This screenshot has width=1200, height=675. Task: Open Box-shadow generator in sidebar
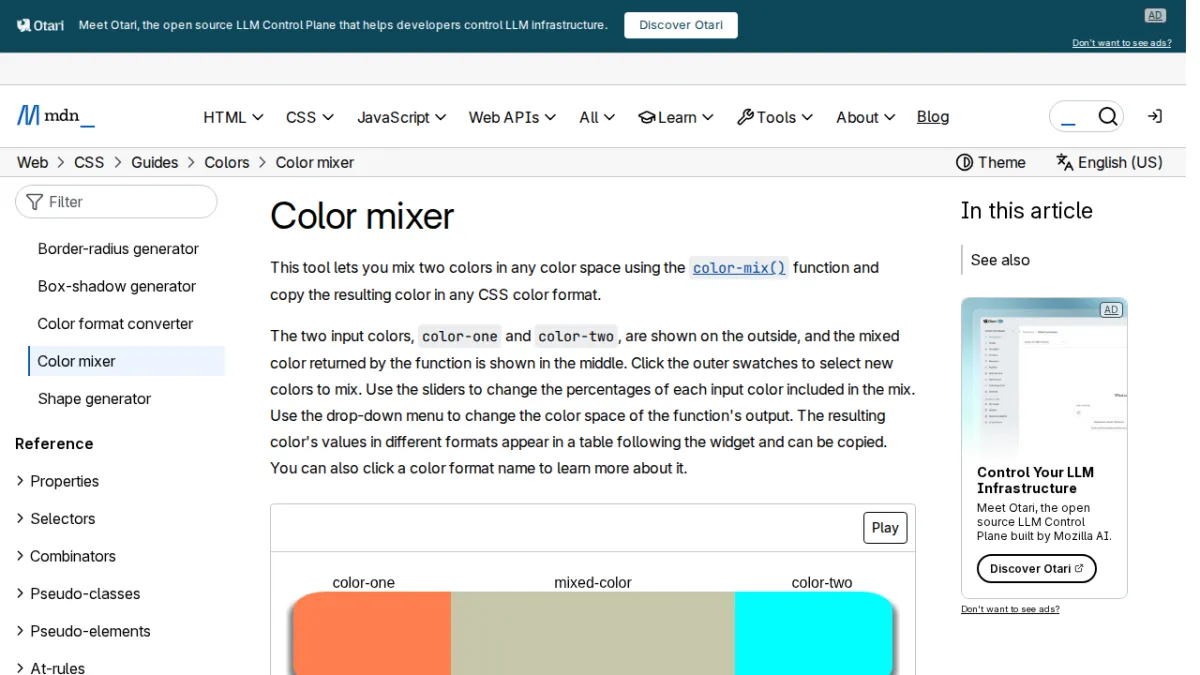[117, 286]
